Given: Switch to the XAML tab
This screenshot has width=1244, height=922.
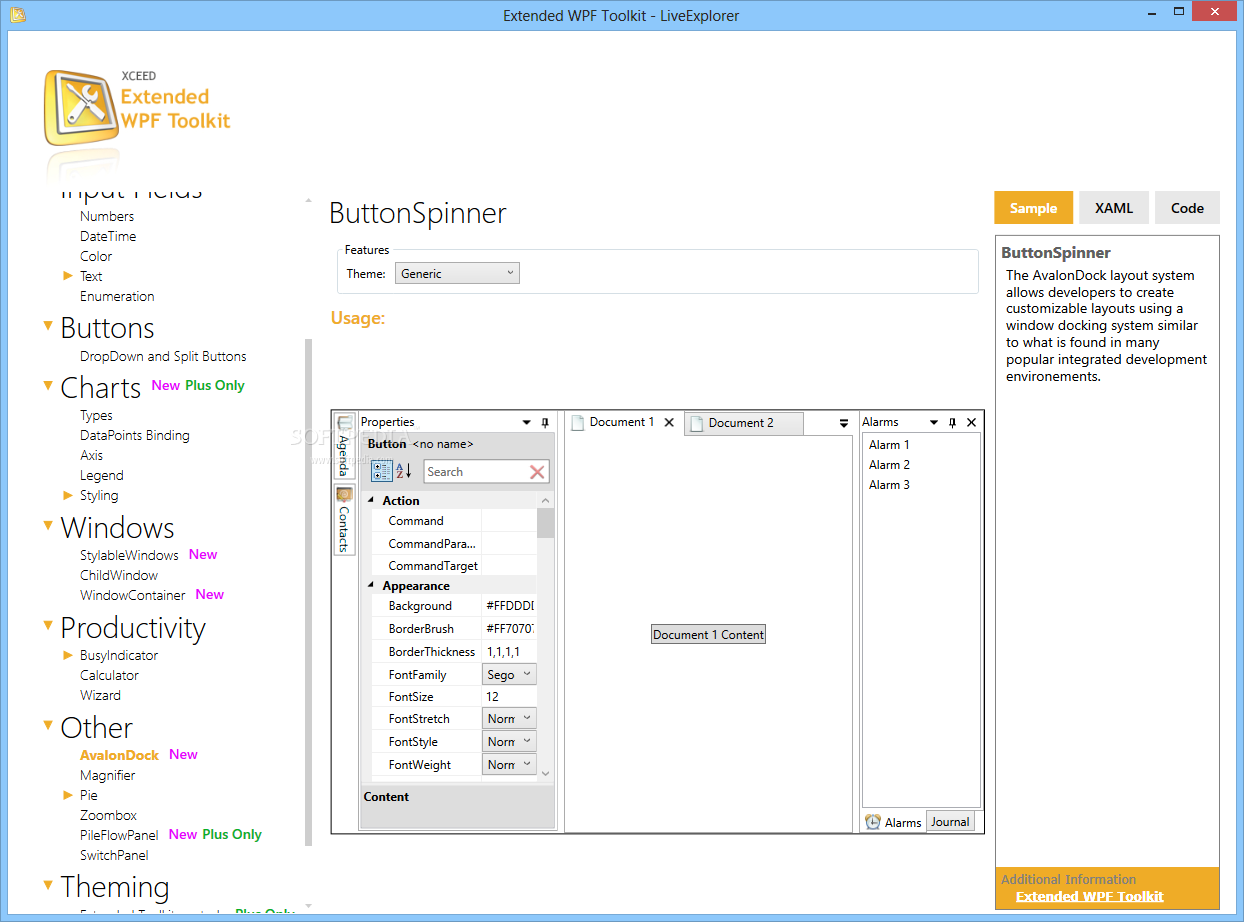Looking at the screenshot, I should pyautogui.click(x=1114, y=208).
